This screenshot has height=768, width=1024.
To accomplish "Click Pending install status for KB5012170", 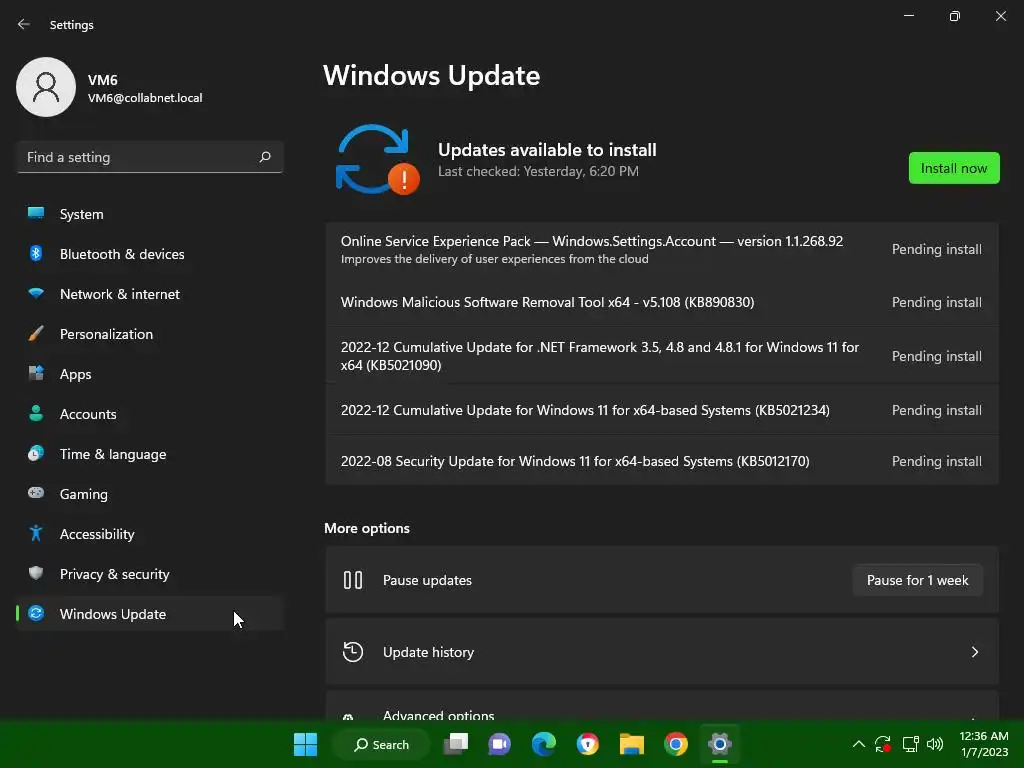I will point(936,461).
